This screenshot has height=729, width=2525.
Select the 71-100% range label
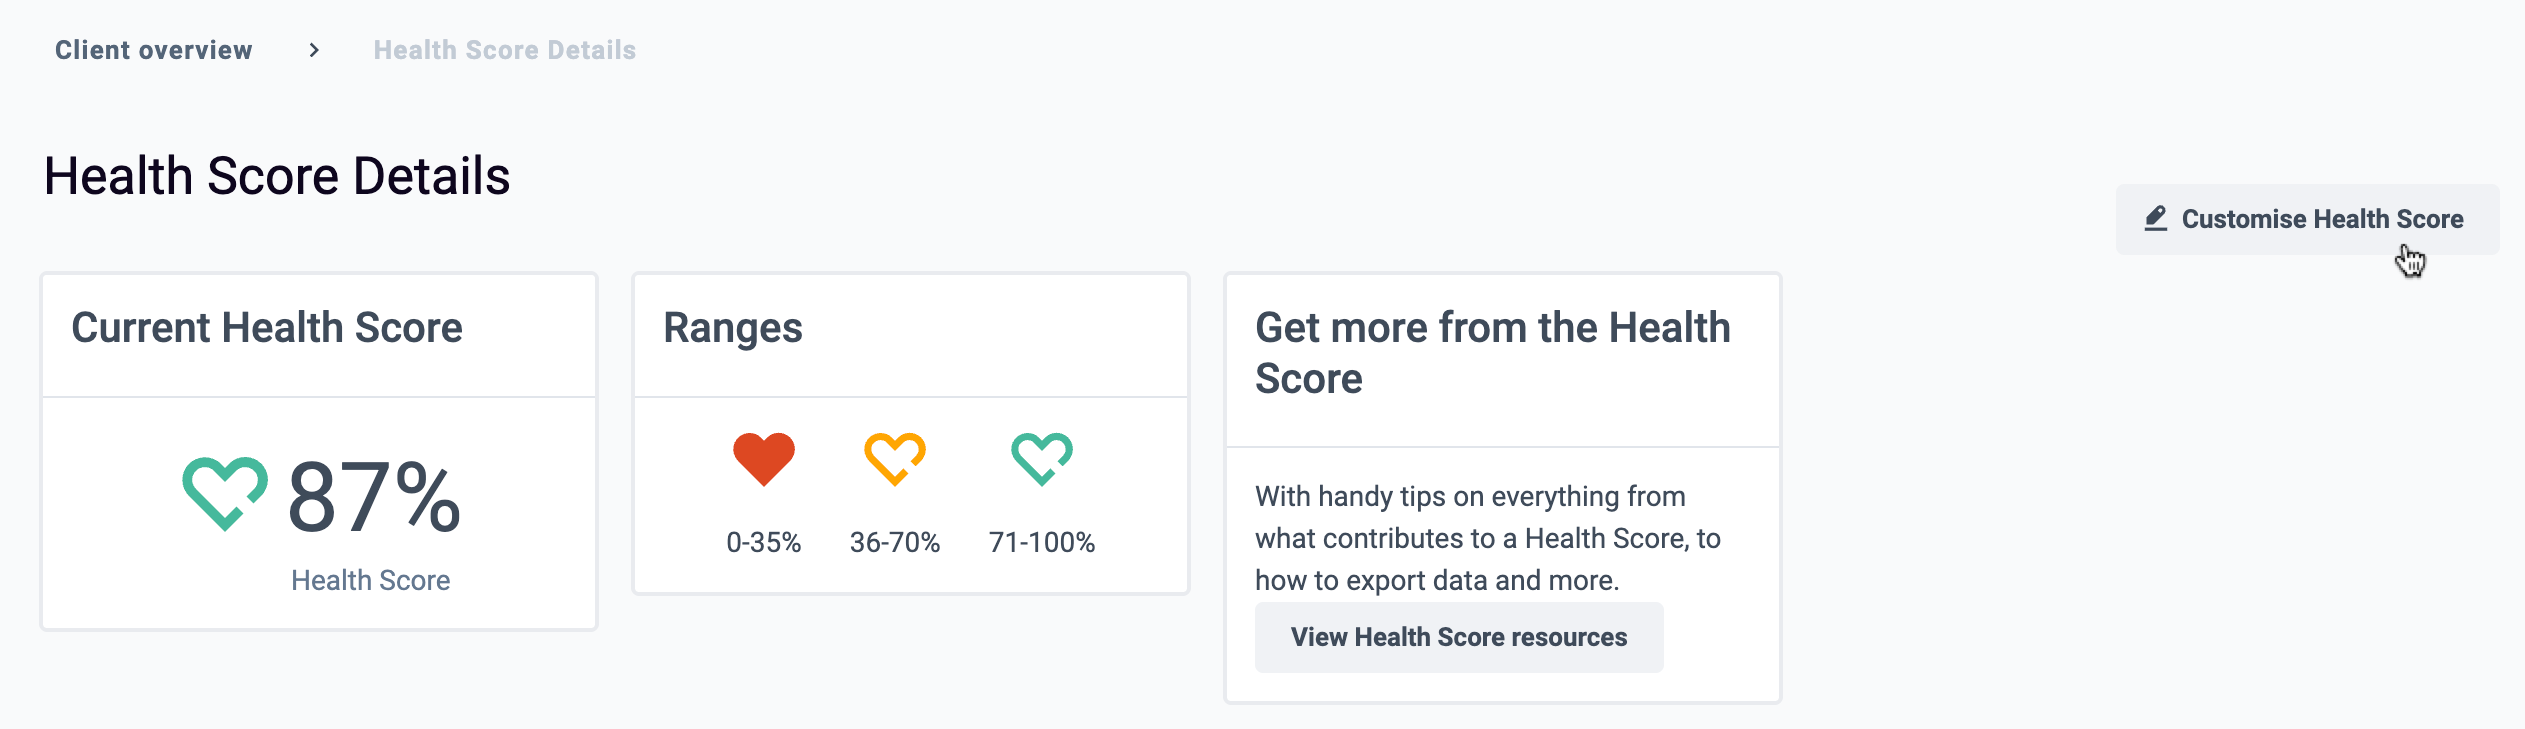coord(1042,542)
